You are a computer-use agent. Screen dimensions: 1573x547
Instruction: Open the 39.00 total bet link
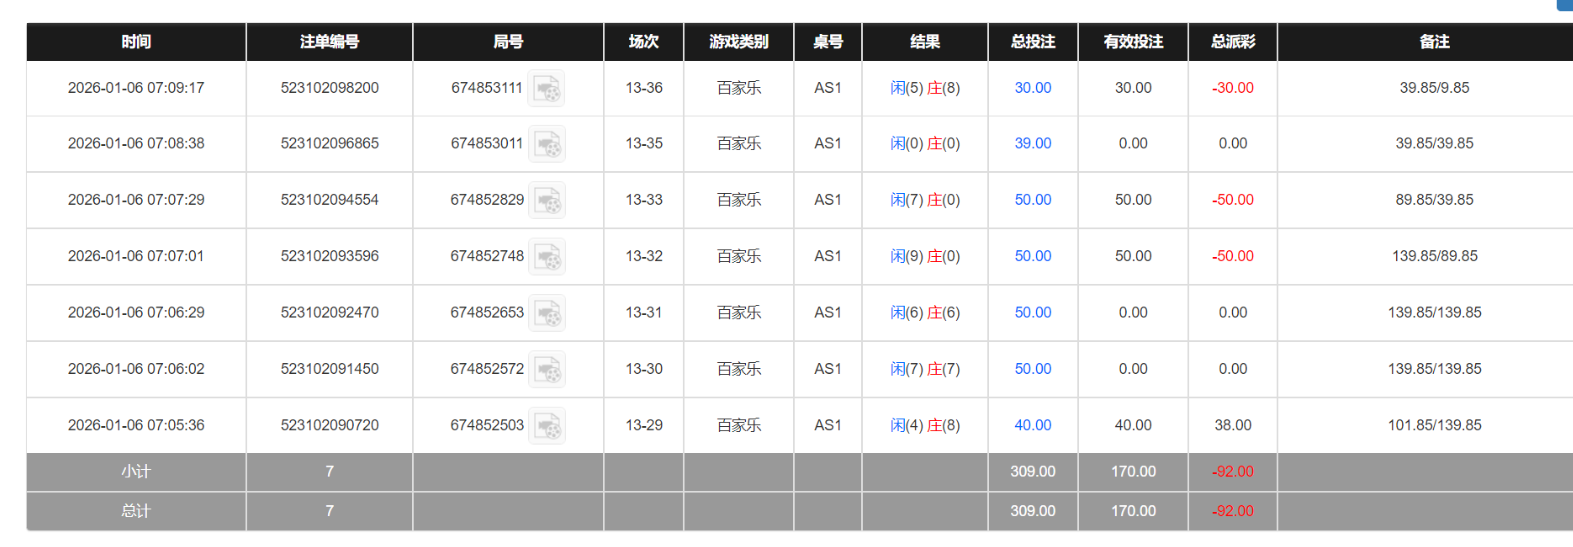coord(1032,144)
